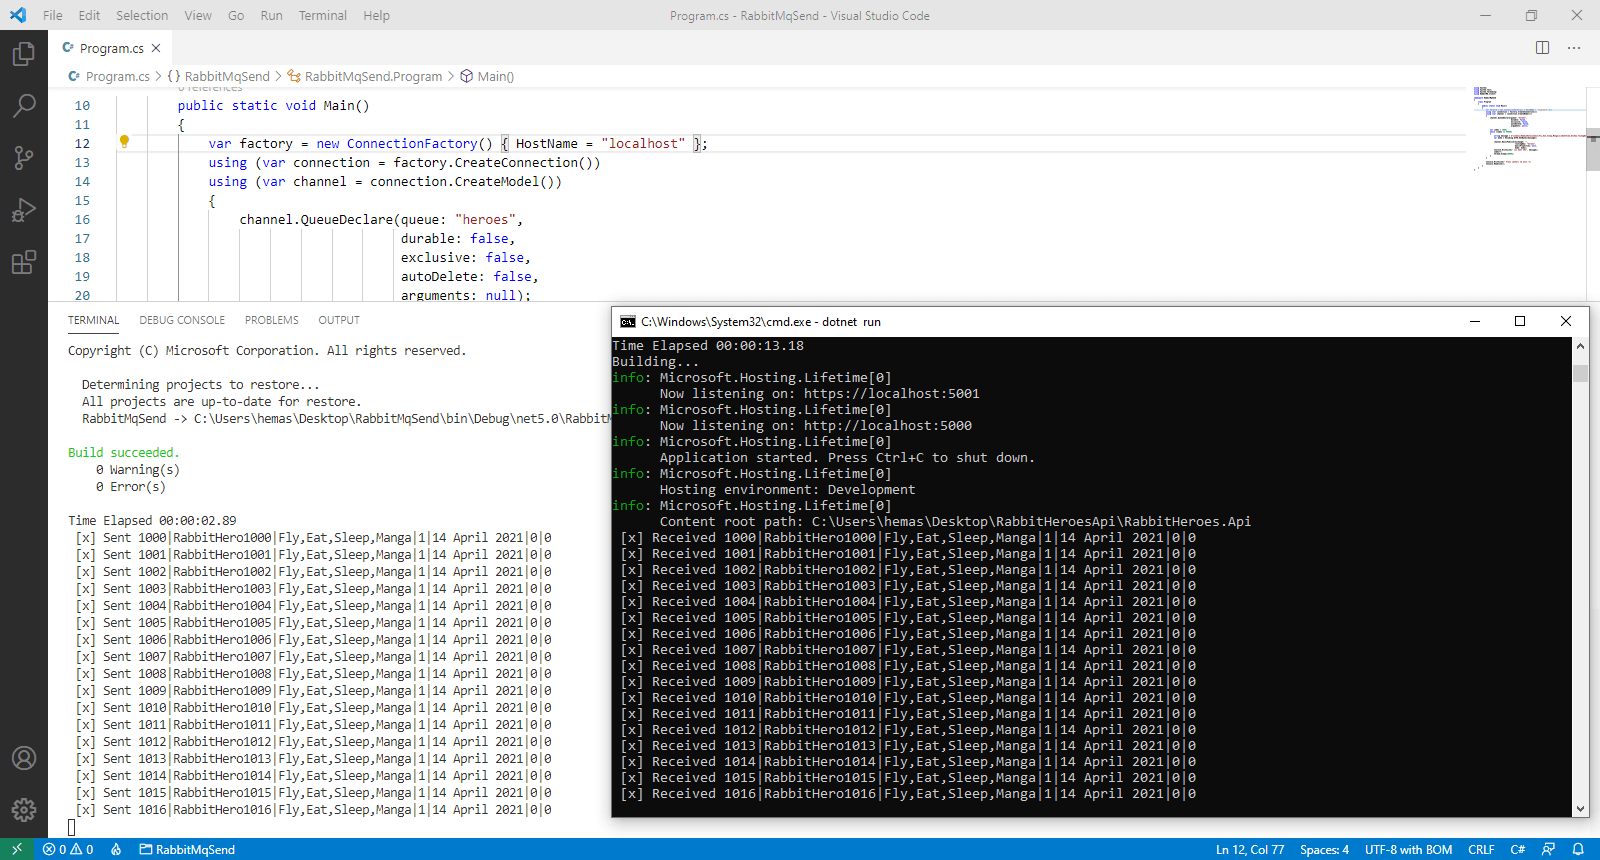1600x860 pixels.
Task: Select the Program.cs editor tab
Action: (x=111, y=48)
